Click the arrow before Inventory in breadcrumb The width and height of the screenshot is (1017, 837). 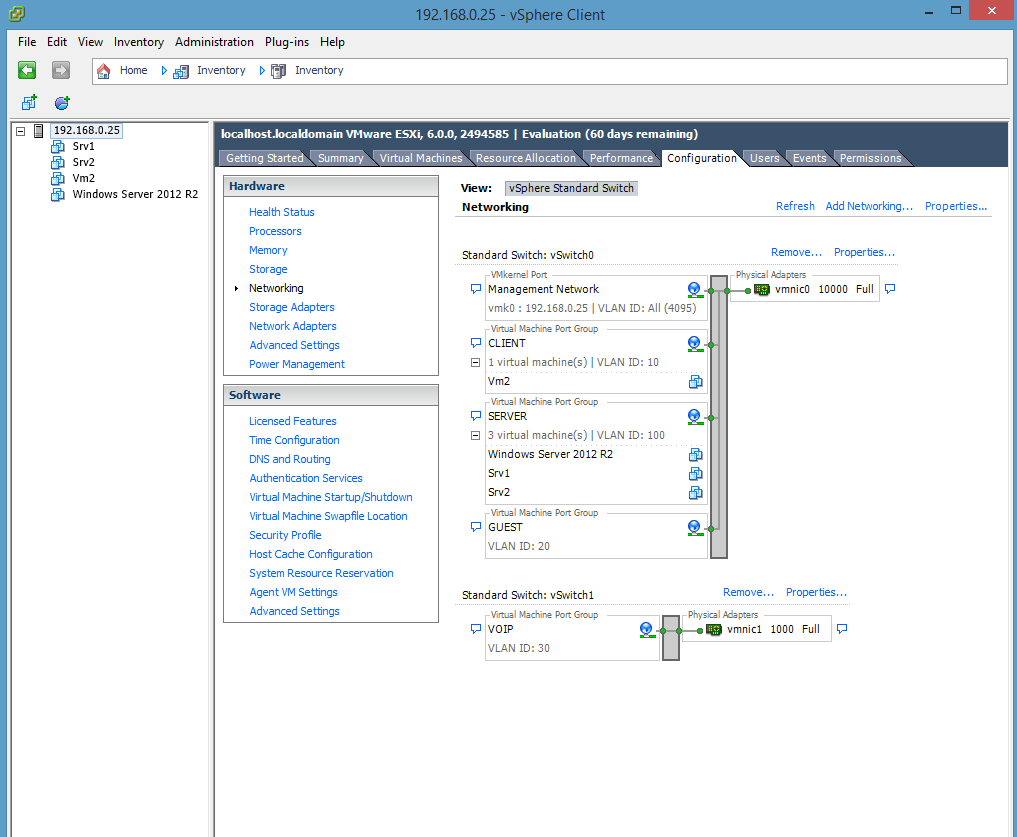coord(164,70)
